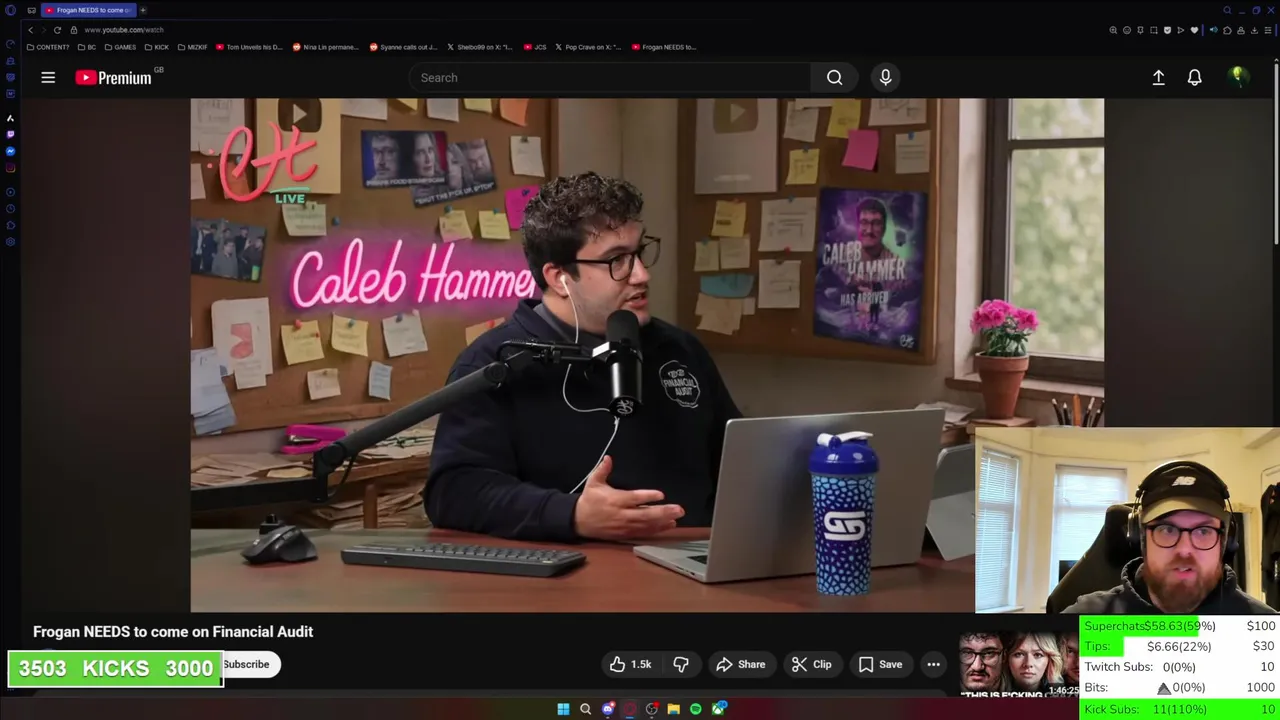This screenshot has height=720, width=1280.
Task: Click the video title text
Action: point(173,631)
